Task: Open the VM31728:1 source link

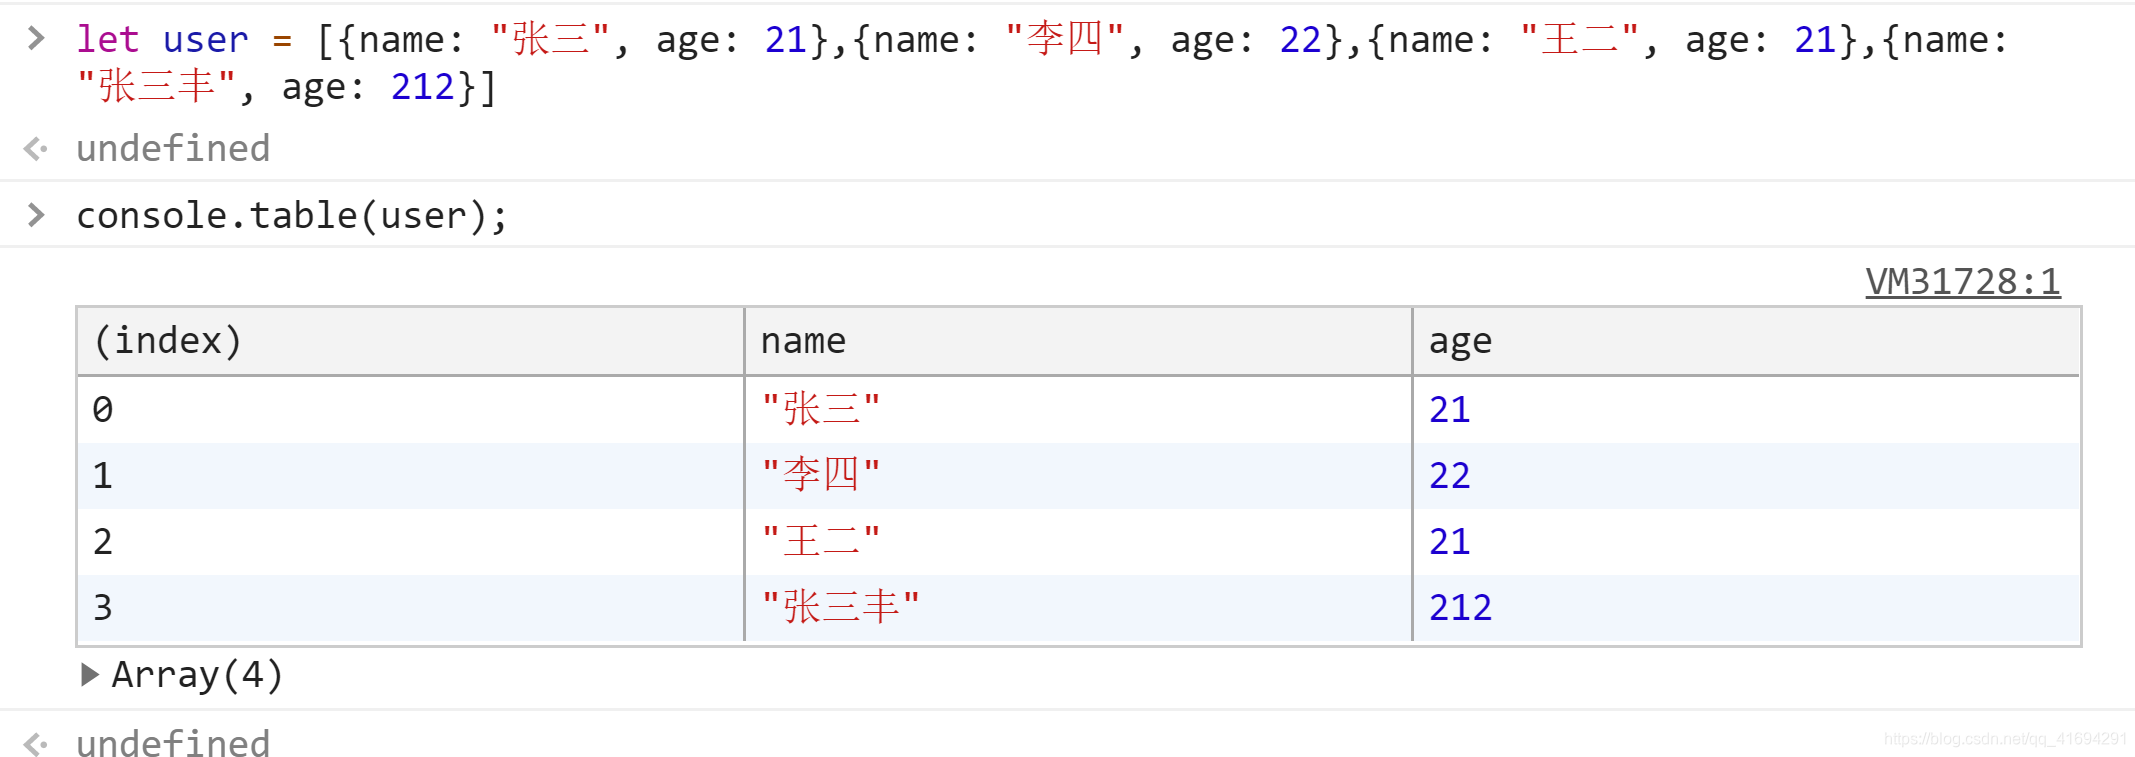Action: click(1962, 282)
